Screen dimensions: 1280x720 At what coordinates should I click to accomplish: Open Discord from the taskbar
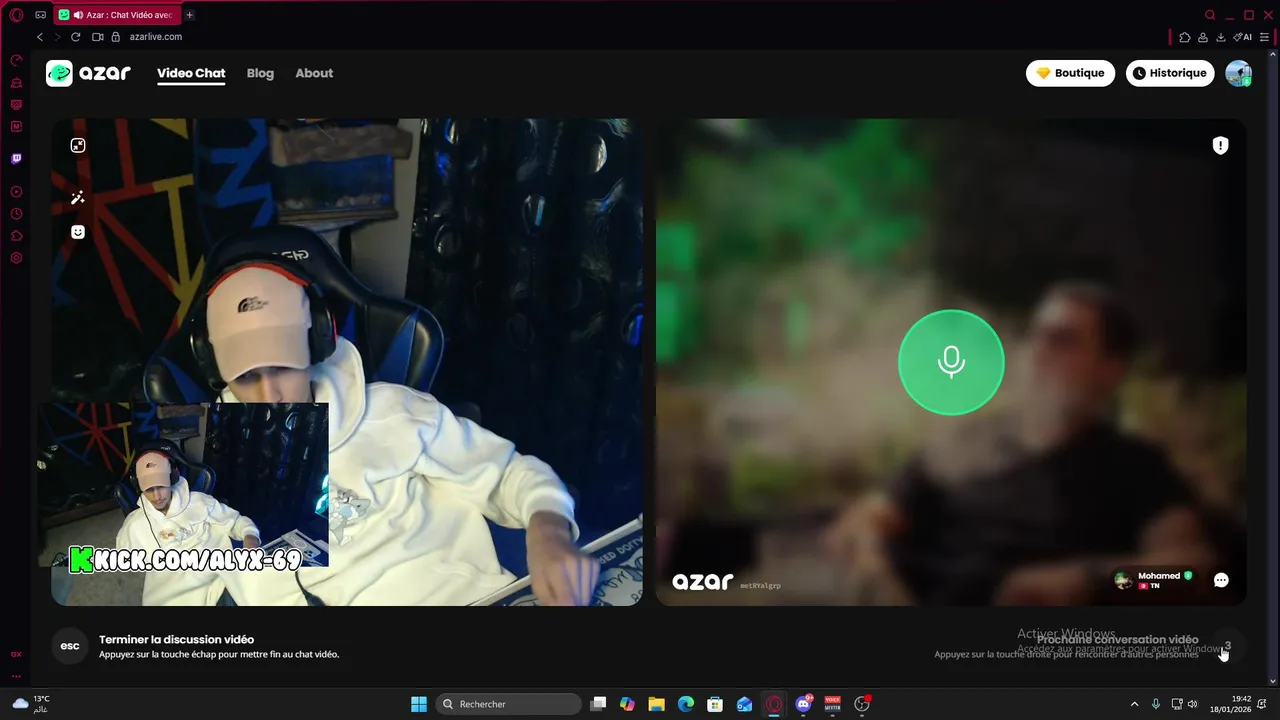point(803,704)
